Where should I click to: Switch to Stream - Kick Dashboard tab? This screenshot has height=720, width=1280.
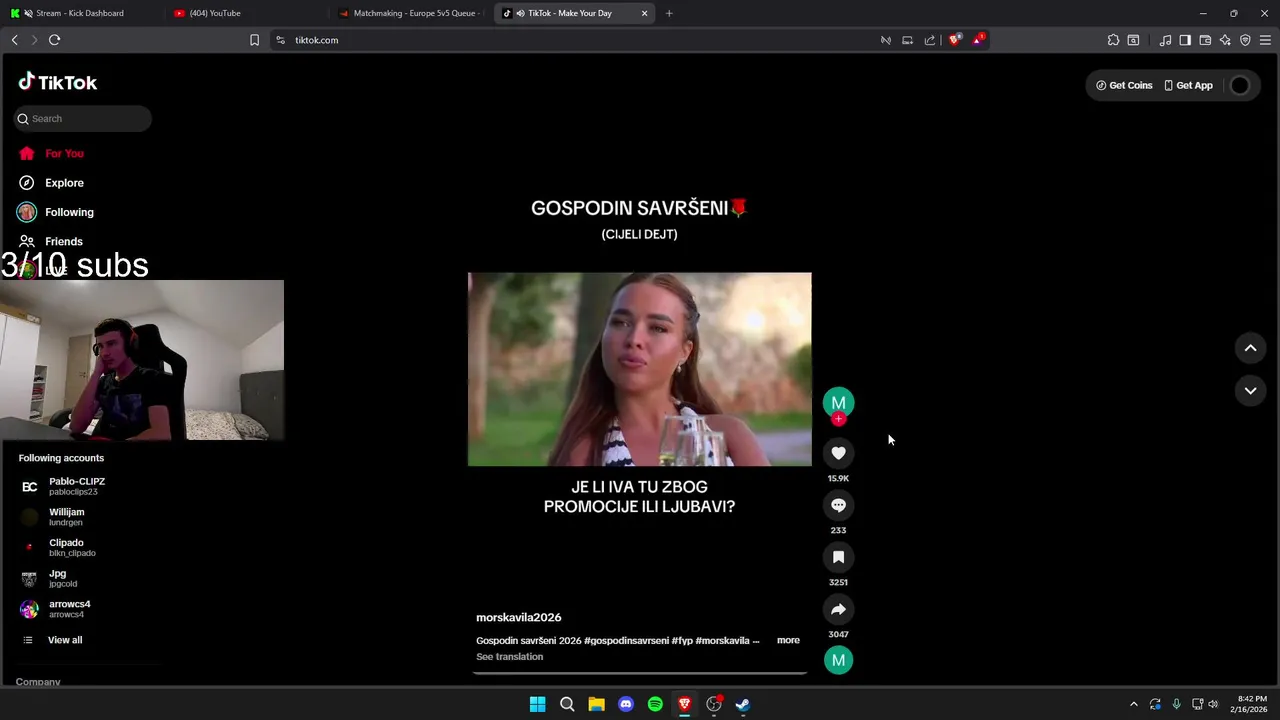[80, 13]
